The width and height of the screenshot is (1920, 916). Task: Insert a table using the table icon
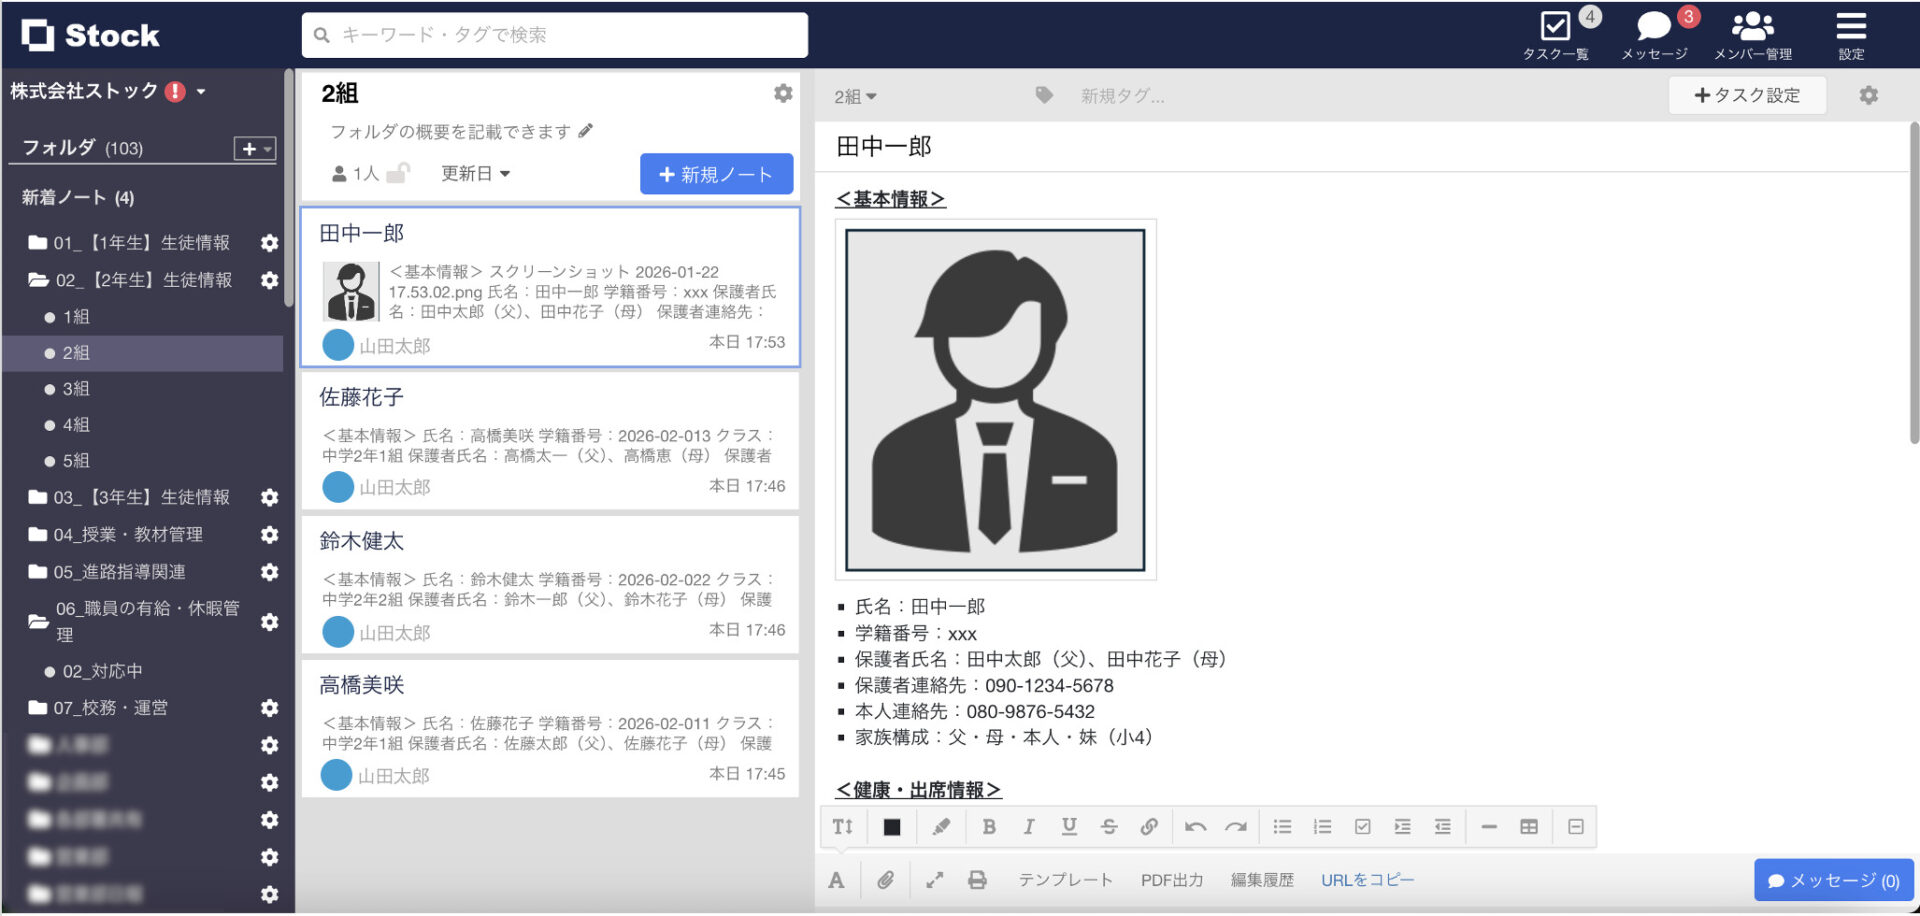pos(1527,827)
